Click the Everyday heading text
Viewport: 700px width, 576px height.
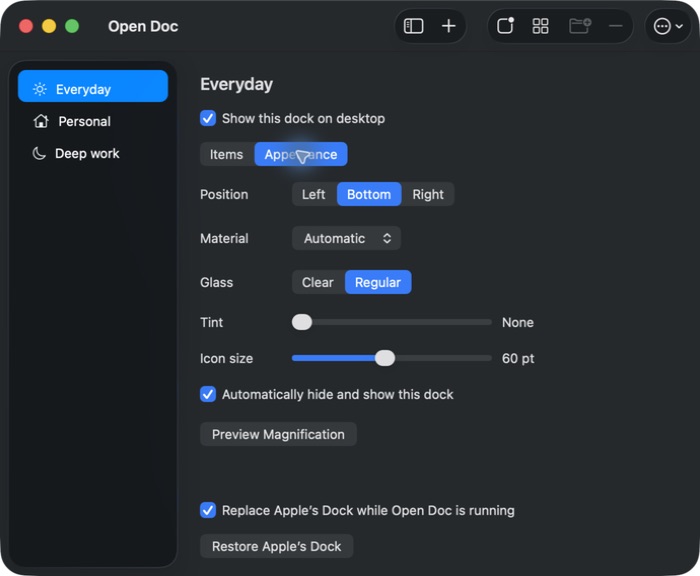236,85
